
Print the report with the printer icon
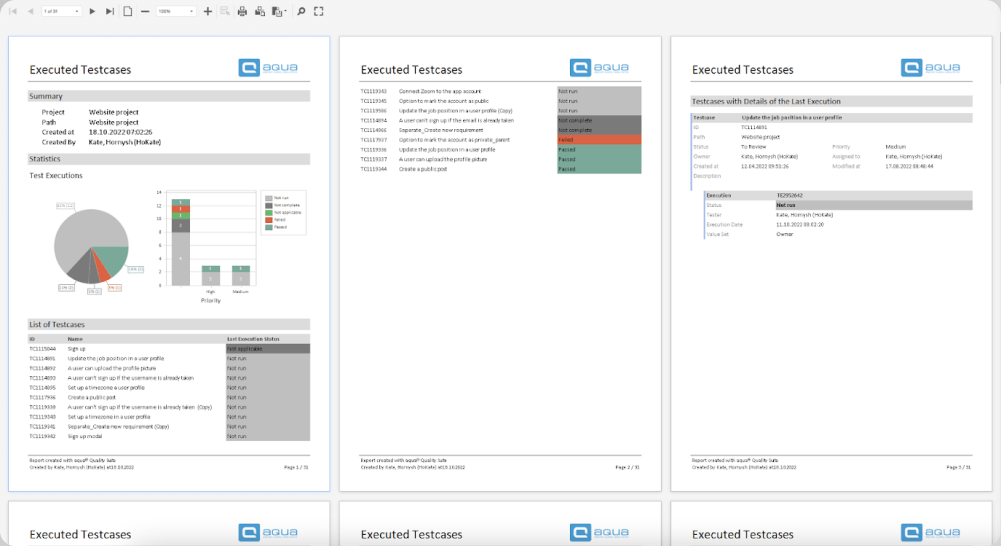pyautogui.click(x=242, y=11)
